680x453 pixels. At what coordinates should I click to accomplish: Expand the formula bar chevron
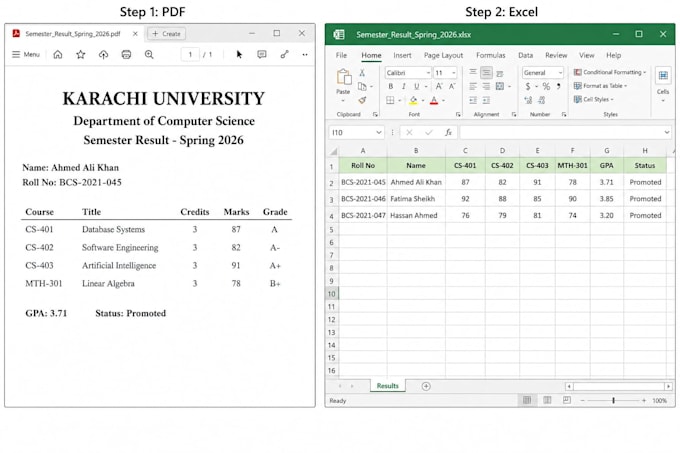coord(667,132)
